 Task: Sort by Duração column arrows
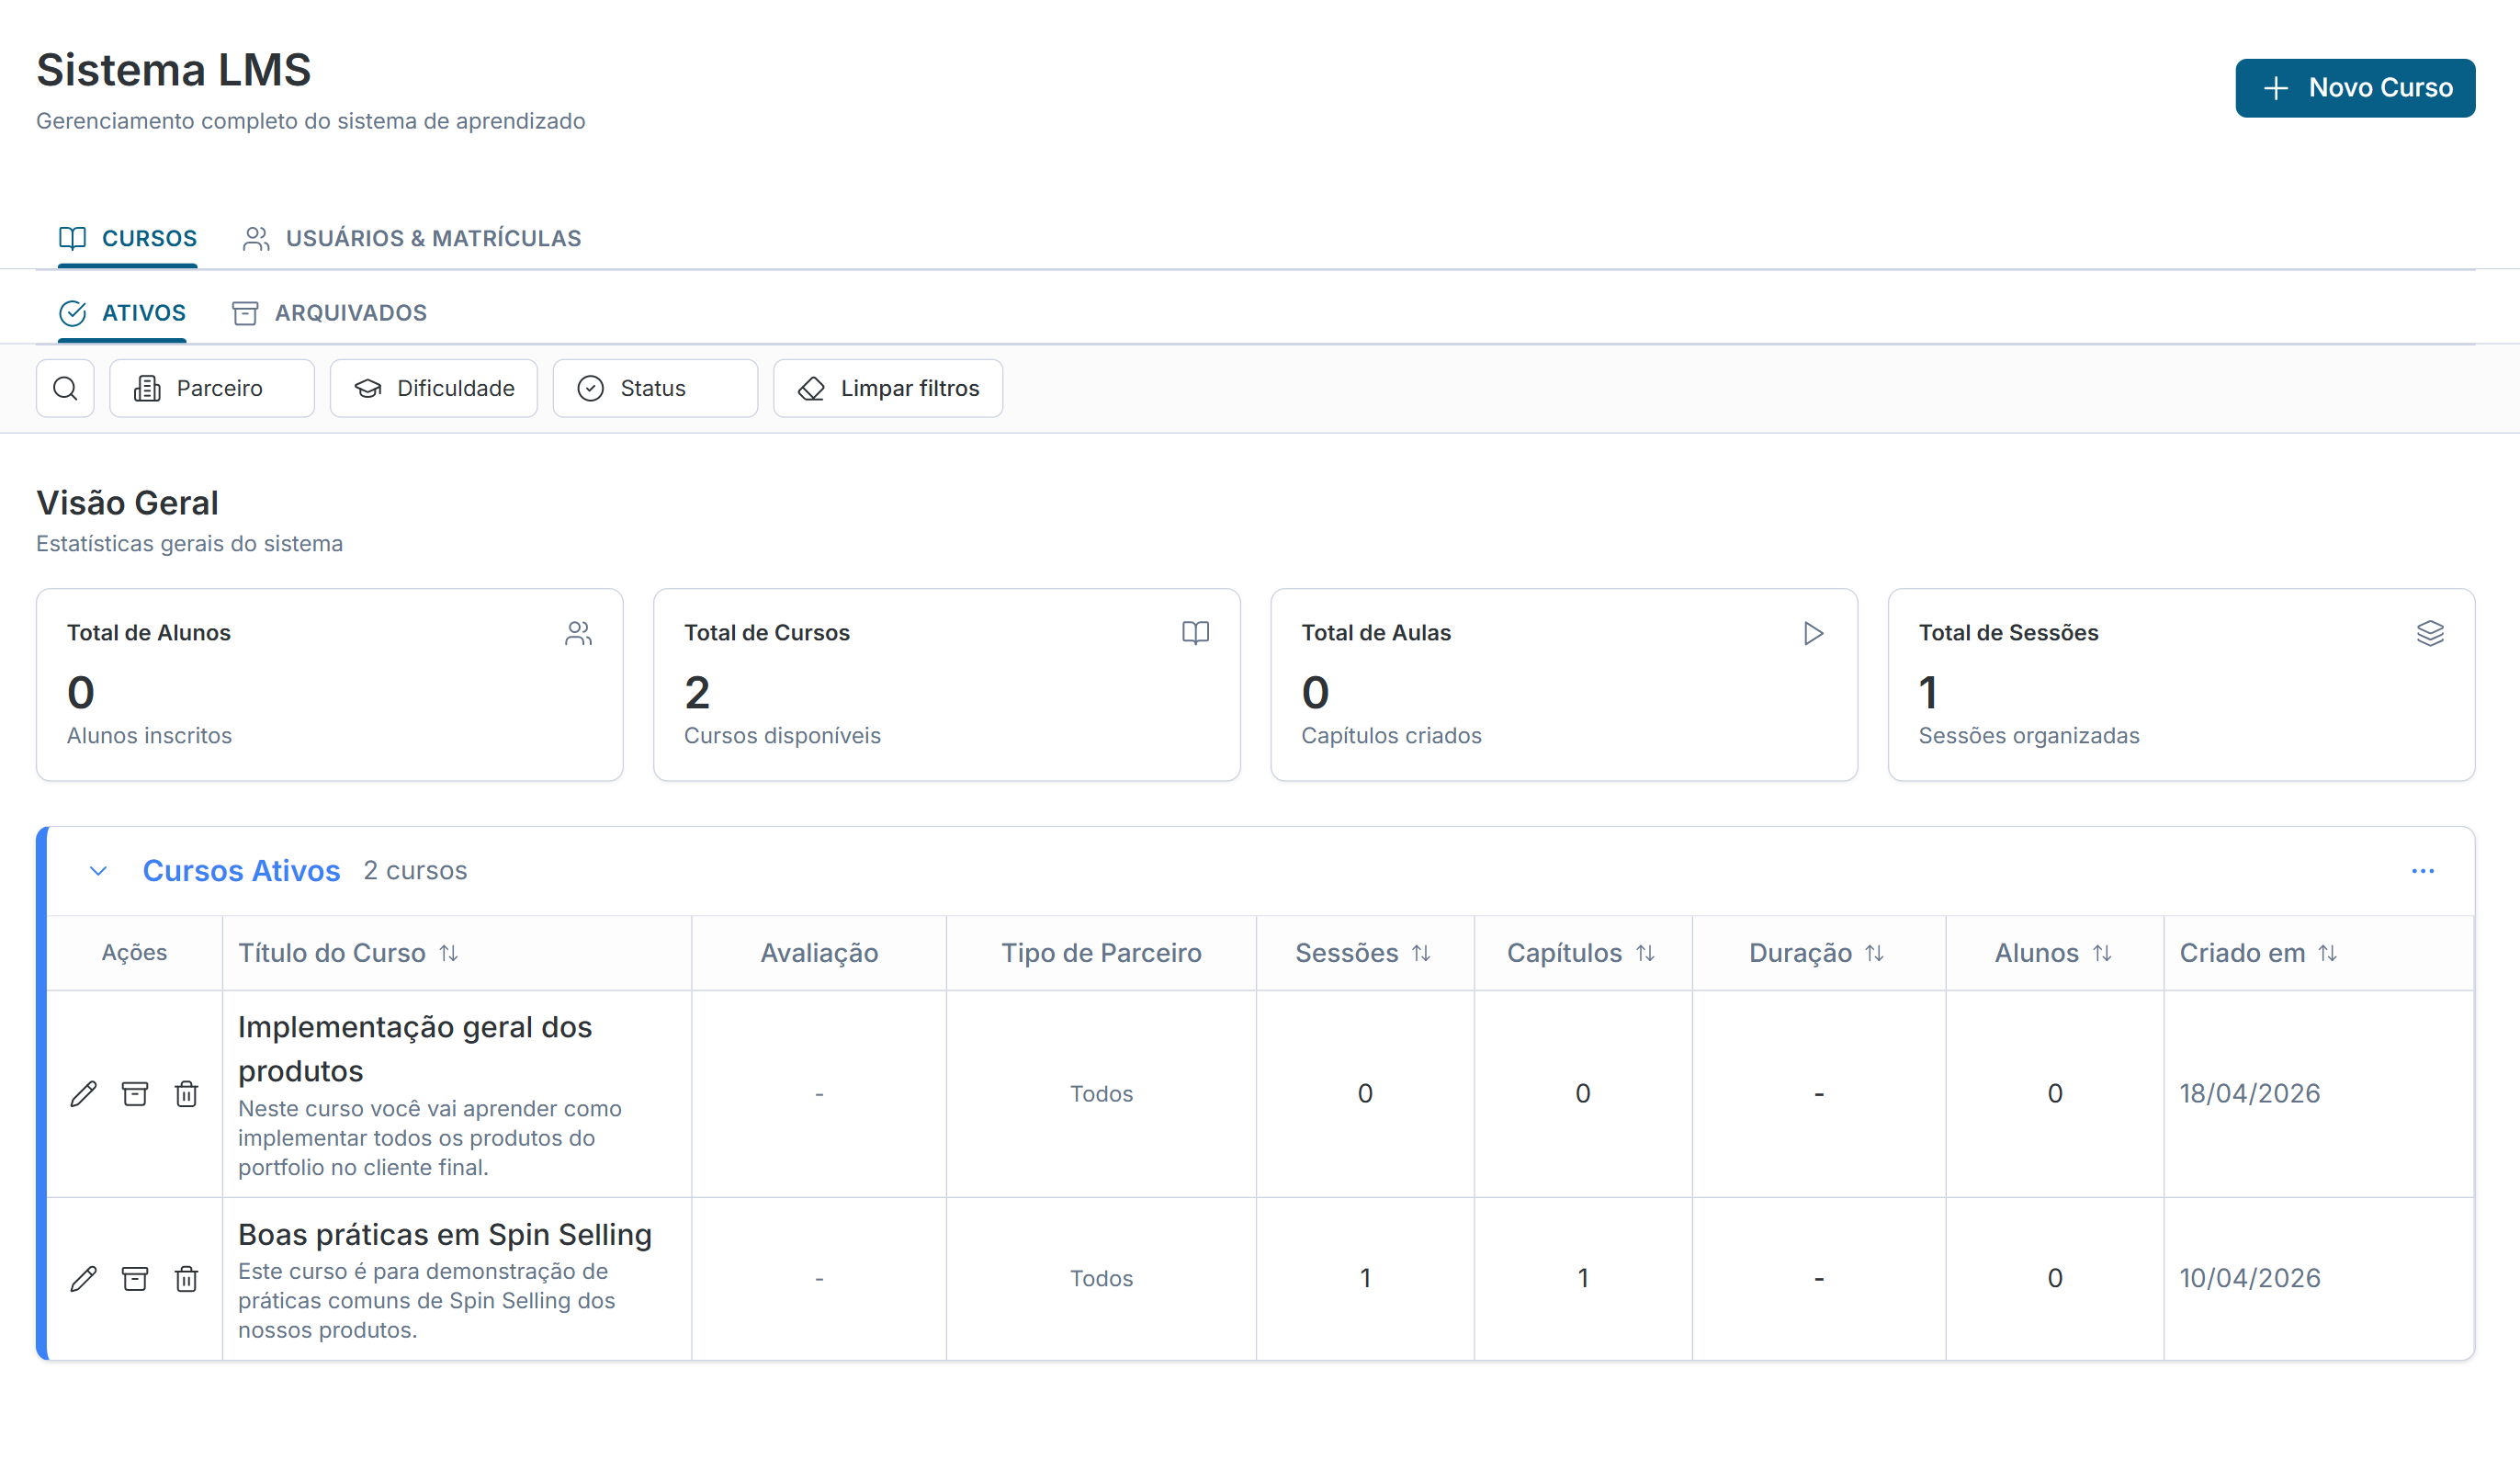tap(1875, 954)
